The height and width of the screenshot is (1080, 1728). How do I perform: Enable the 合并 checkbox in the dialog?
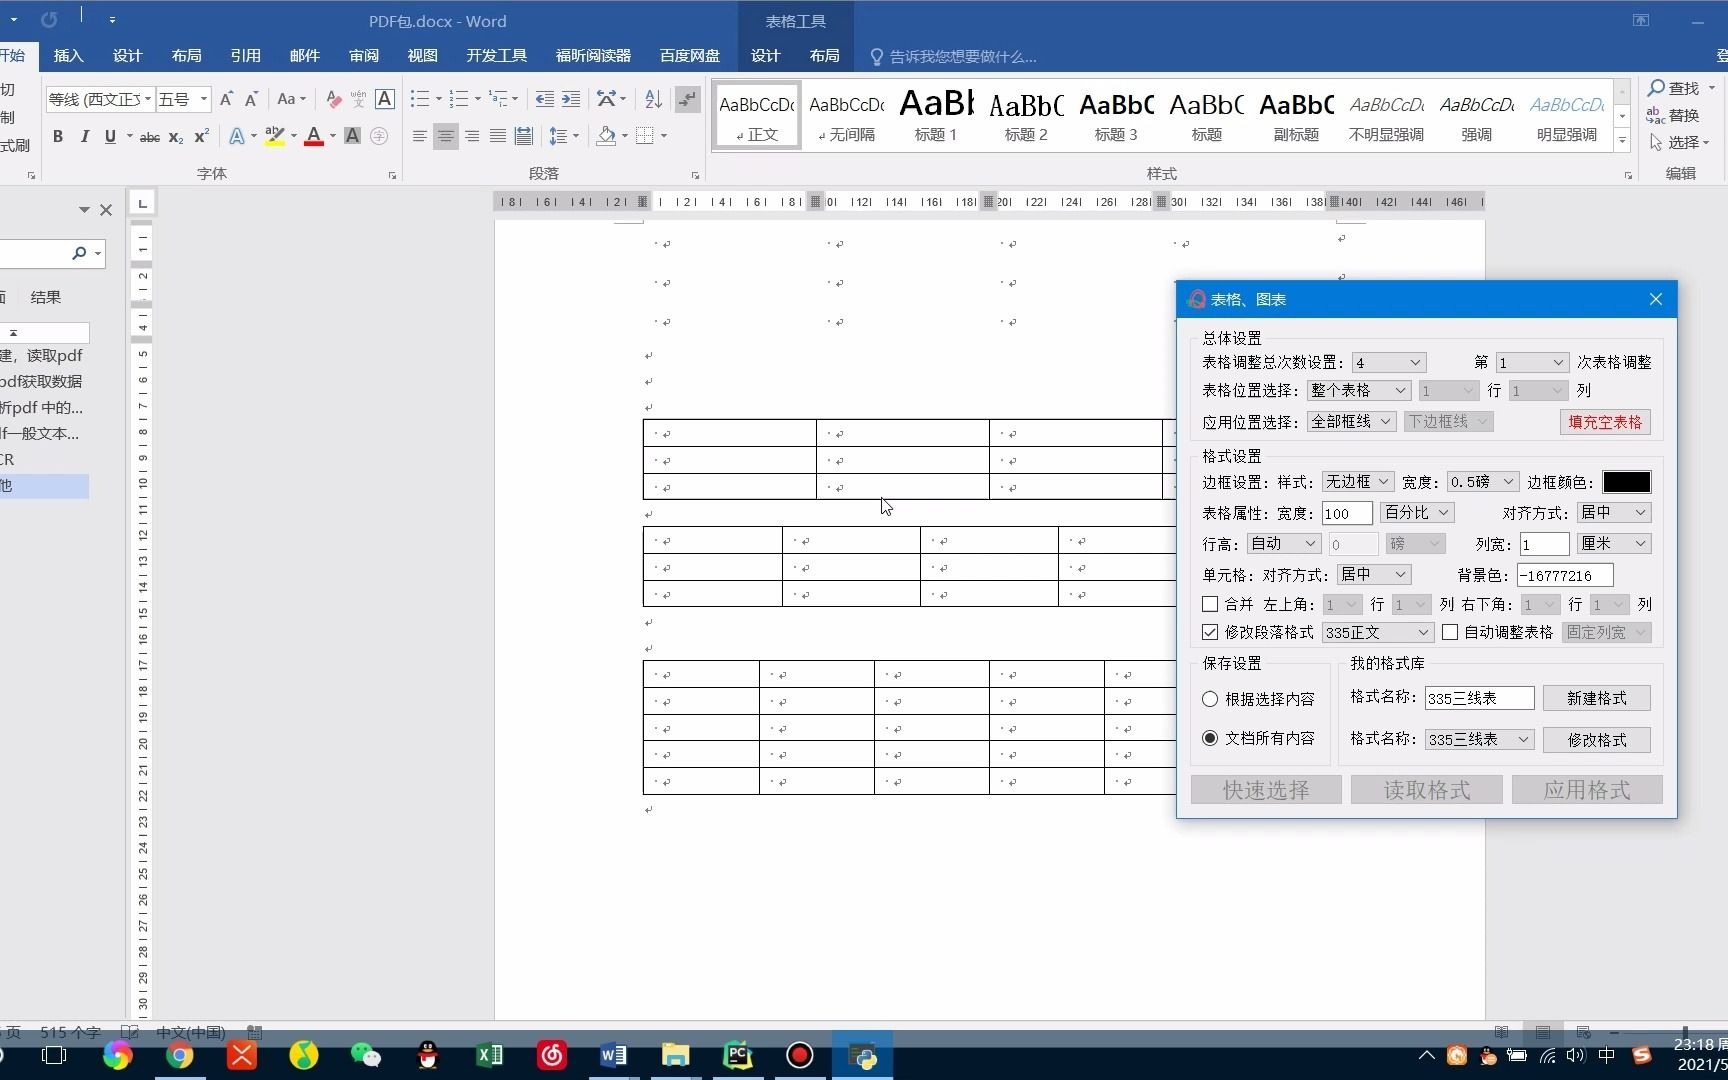click(x=1209, y=604)
